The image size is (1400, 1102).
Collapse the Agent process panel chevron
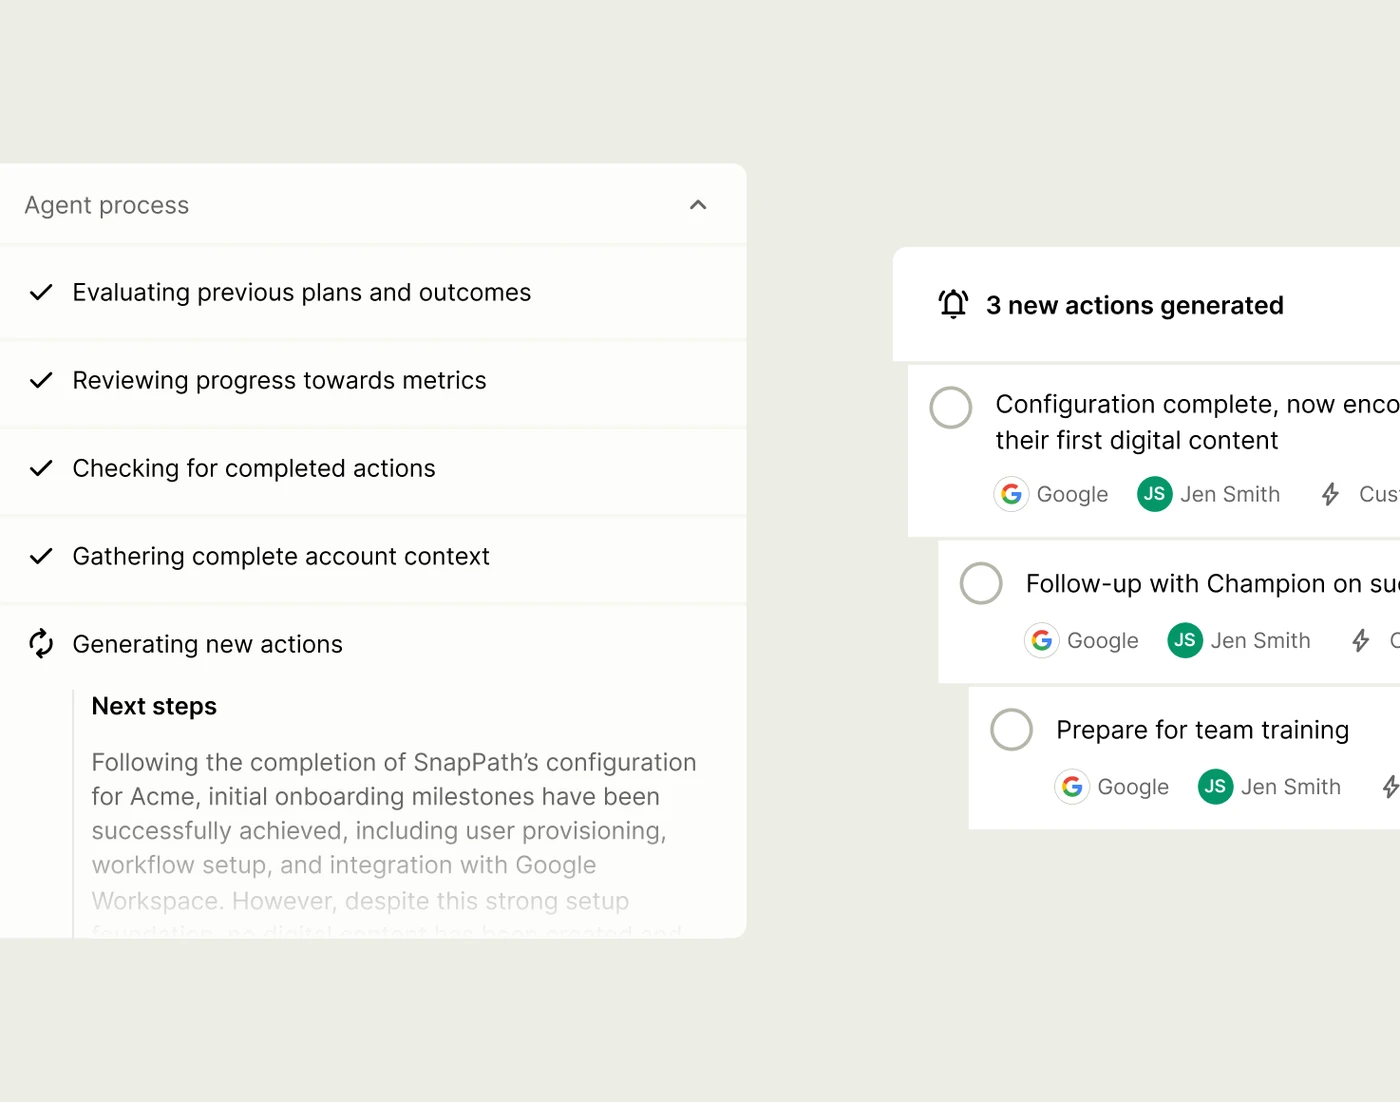point(698,205)
